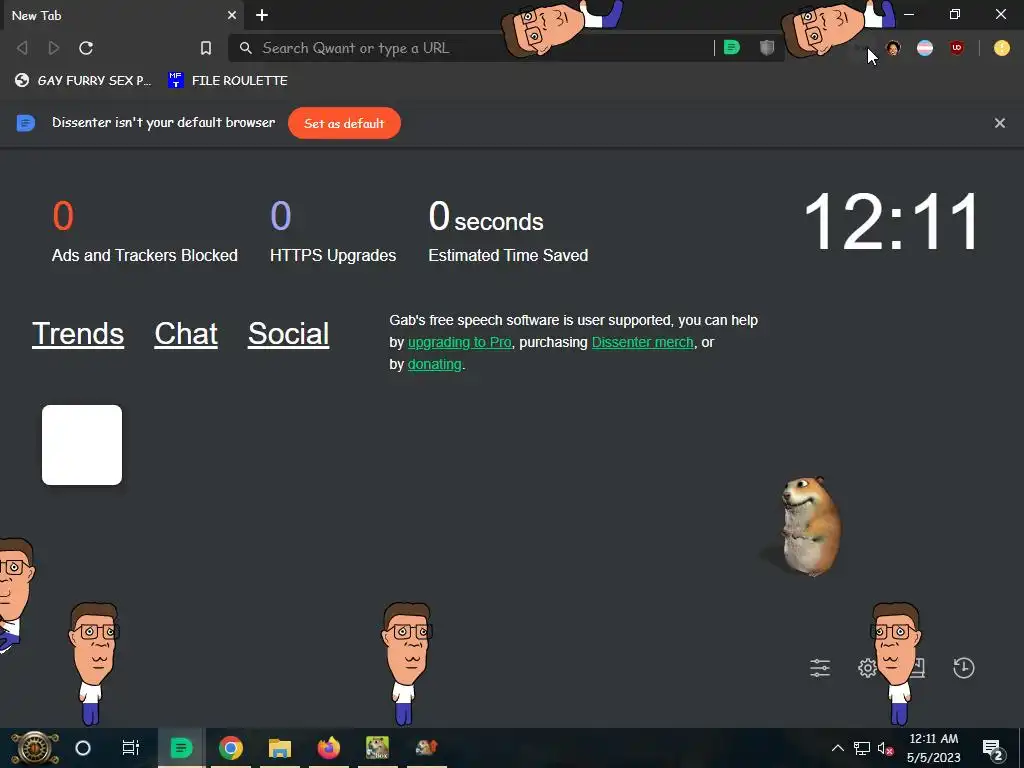Click the bookmark icon beside address bar
This screenshot has height=768, width=1024.
[206, 48]
